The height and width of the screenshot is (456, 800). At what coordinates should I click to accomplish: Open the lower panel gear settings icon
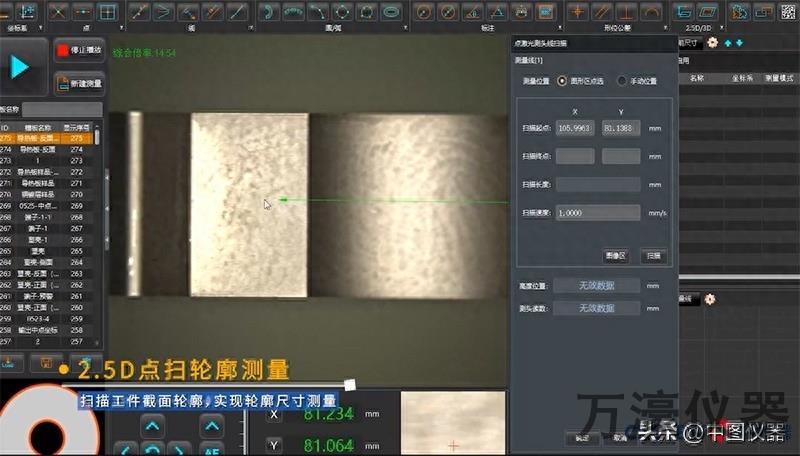click(710, 299)
